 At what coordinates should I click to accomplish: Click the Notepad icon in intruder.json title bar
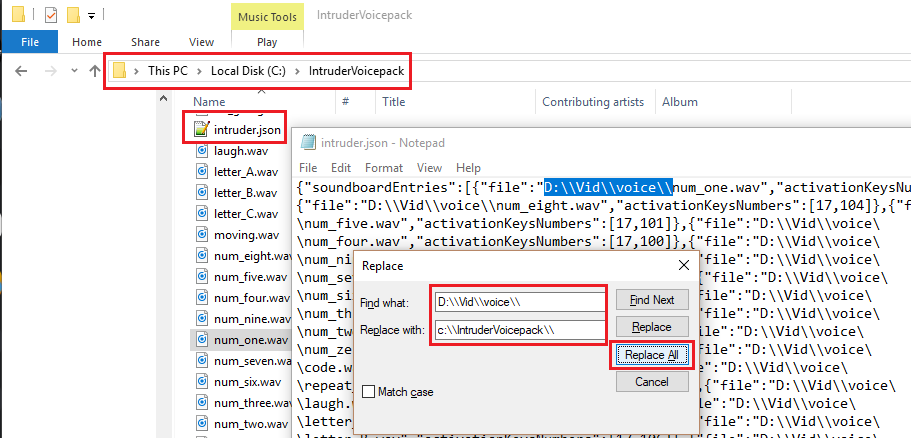tap(309, 141)
